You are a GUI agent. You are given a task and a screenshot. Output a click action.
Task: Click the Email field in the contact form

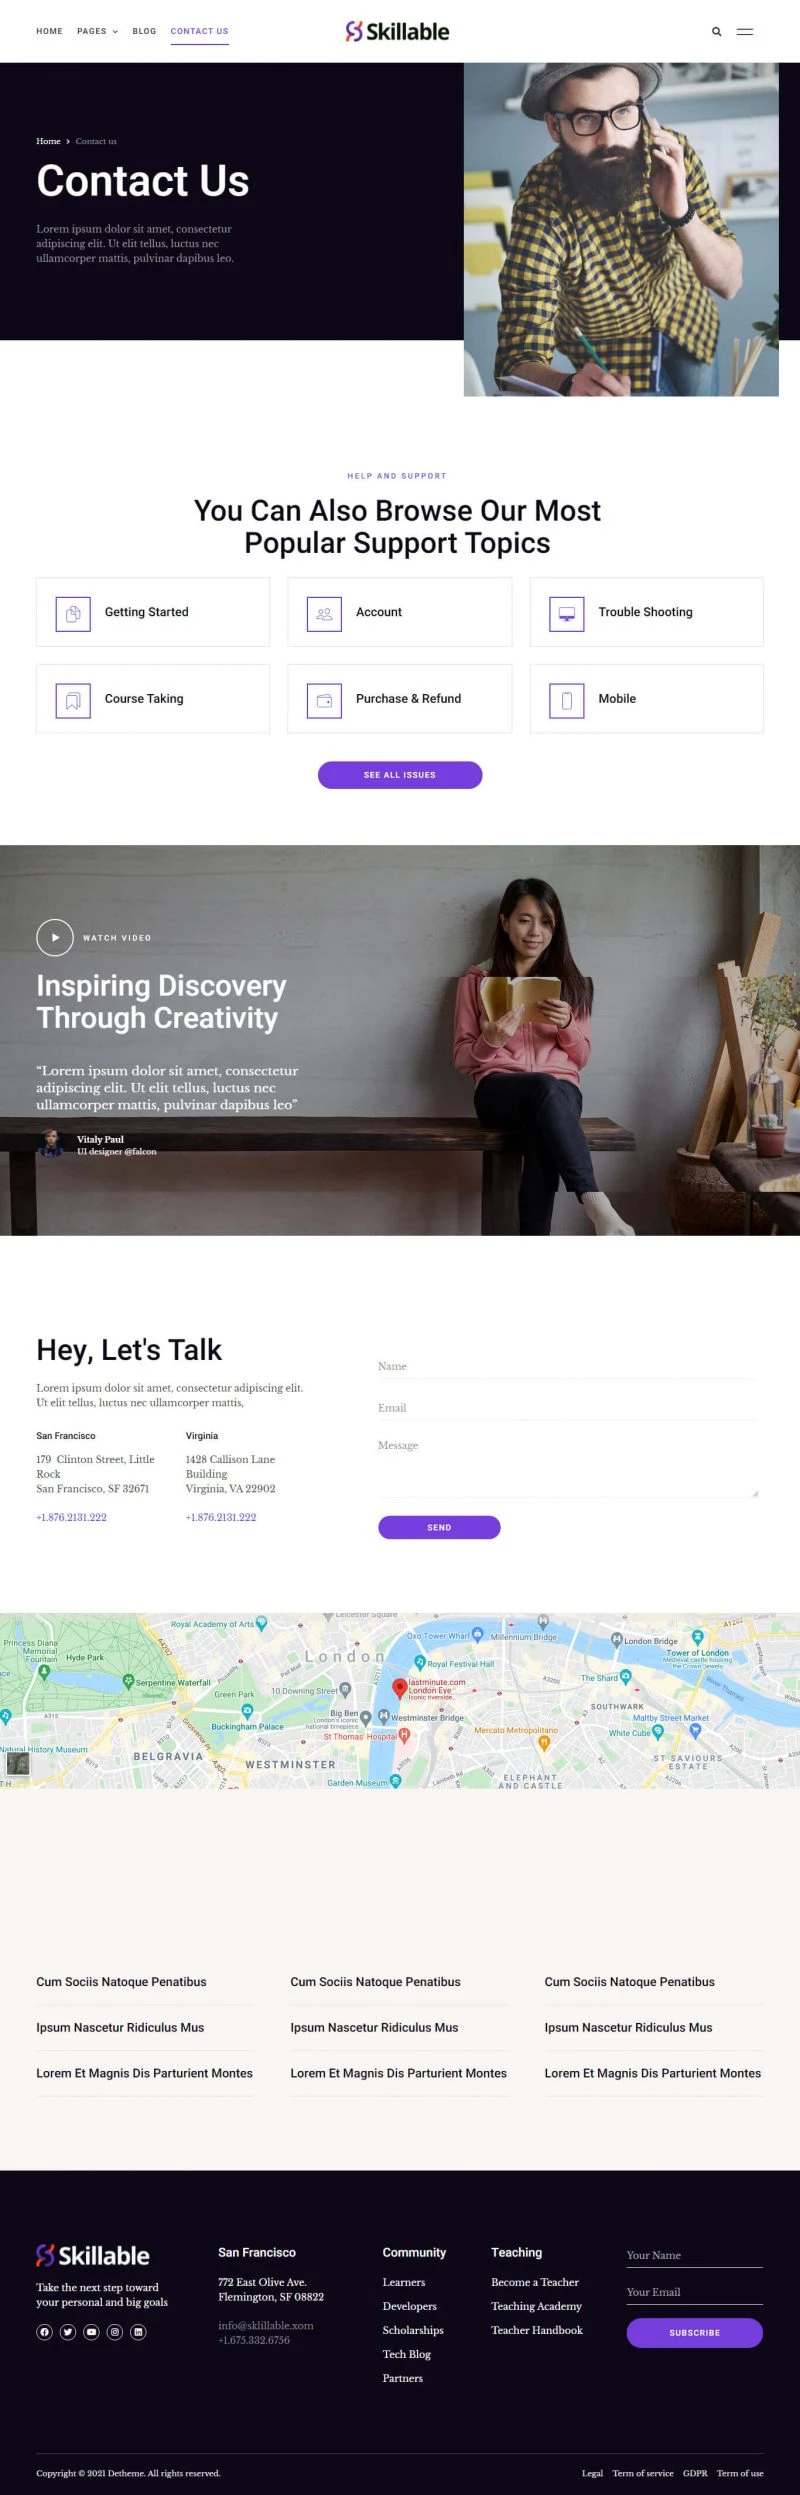[x=568, y=1408]
